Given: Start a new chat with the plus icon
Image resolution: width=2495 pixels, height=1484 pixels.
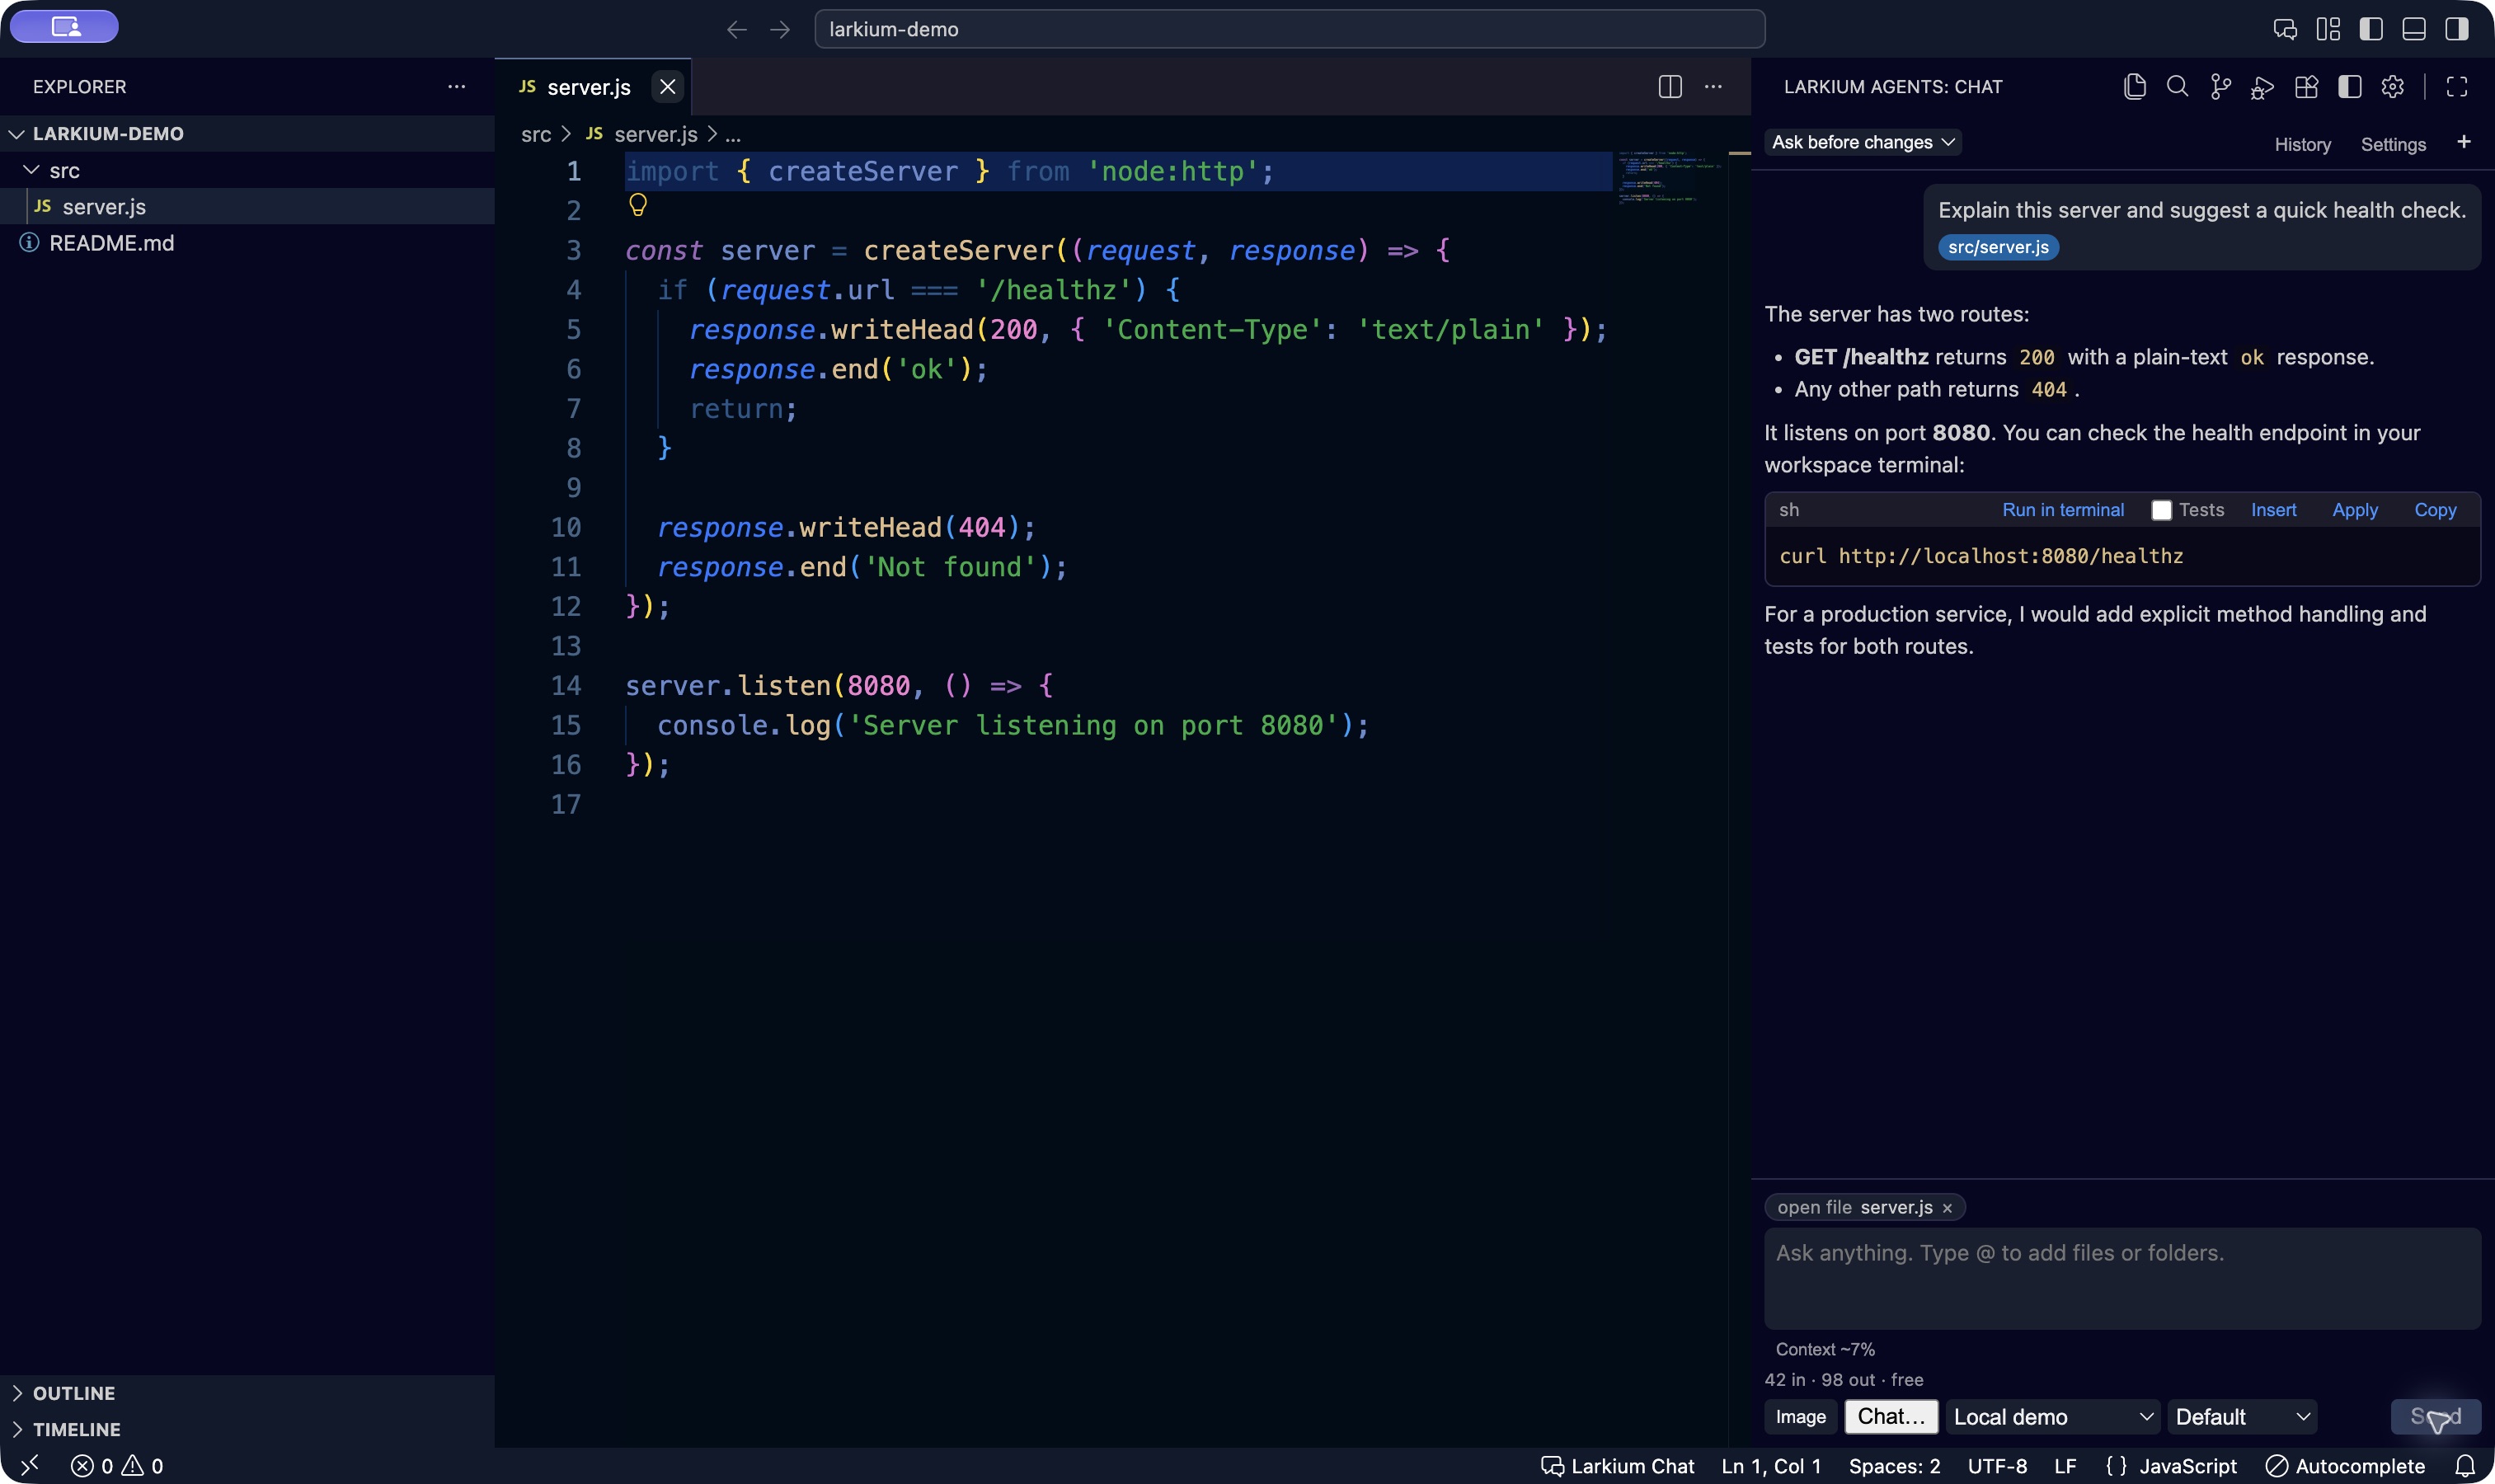Looking at the screenshot, I should [2464, 142].
